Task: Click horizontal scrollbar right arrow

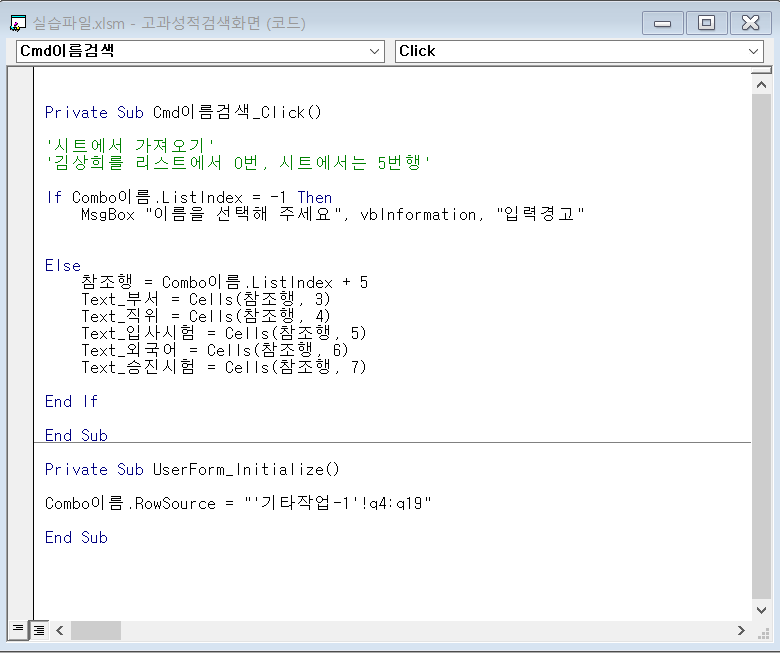Action: pyautogui.click(x=741, y=631)
